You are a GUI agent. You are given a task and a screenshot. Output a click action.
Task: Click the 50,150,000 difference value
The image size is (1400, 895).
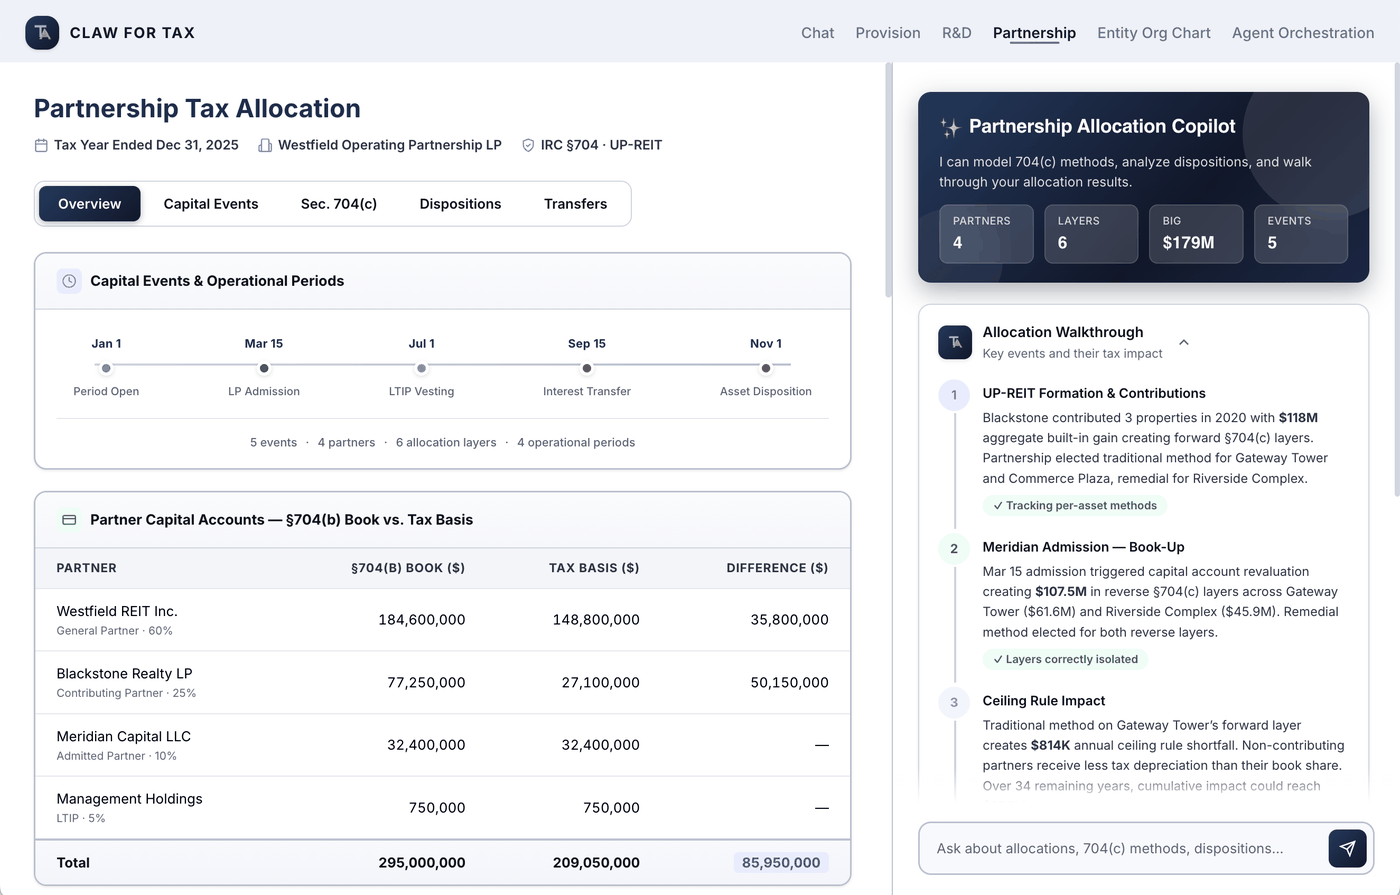pos(789,683)
